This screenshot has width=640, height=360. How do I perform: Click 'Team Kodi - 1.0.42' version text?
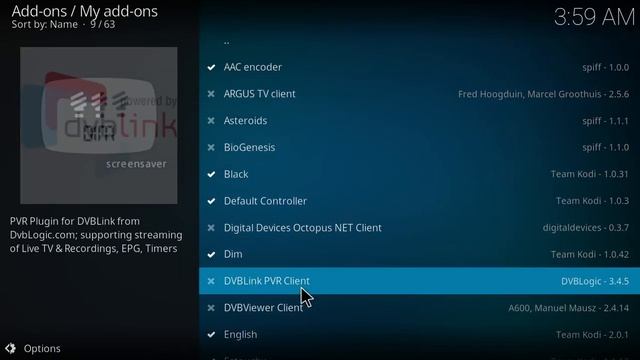[590, 255]
